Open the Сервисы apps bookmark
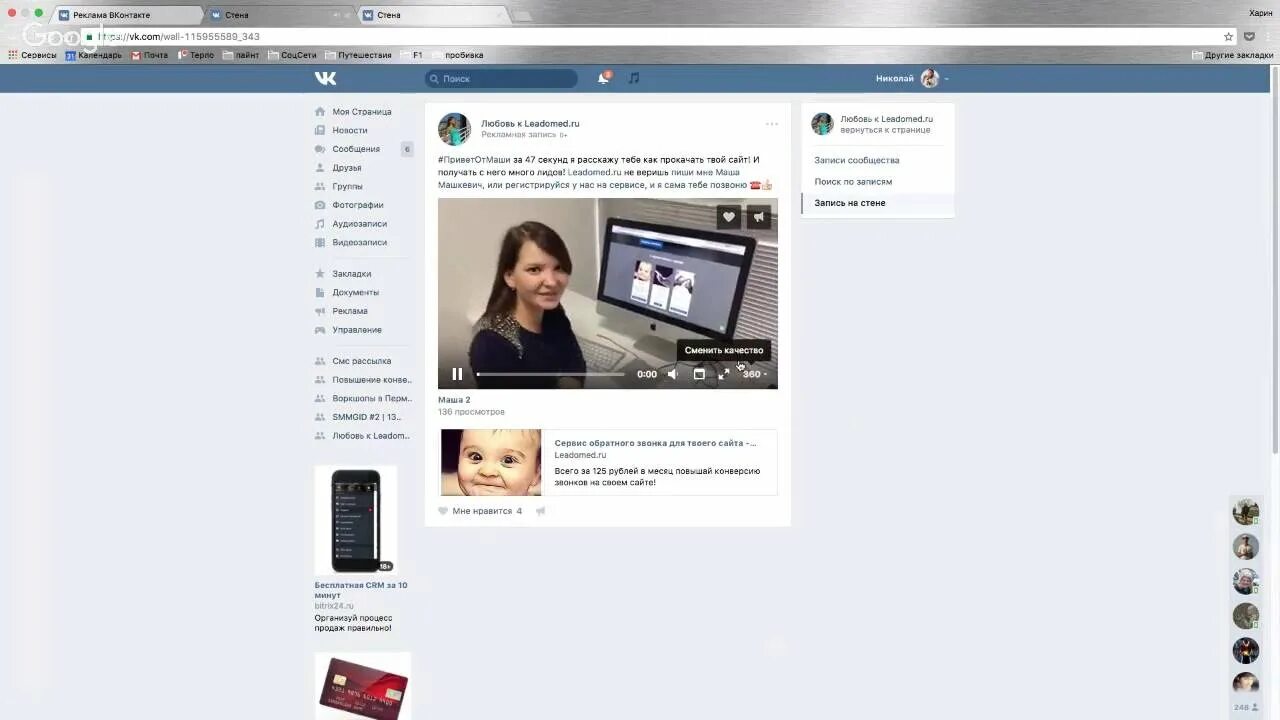Screen dimensions: 1280x720 pos(33,55)
